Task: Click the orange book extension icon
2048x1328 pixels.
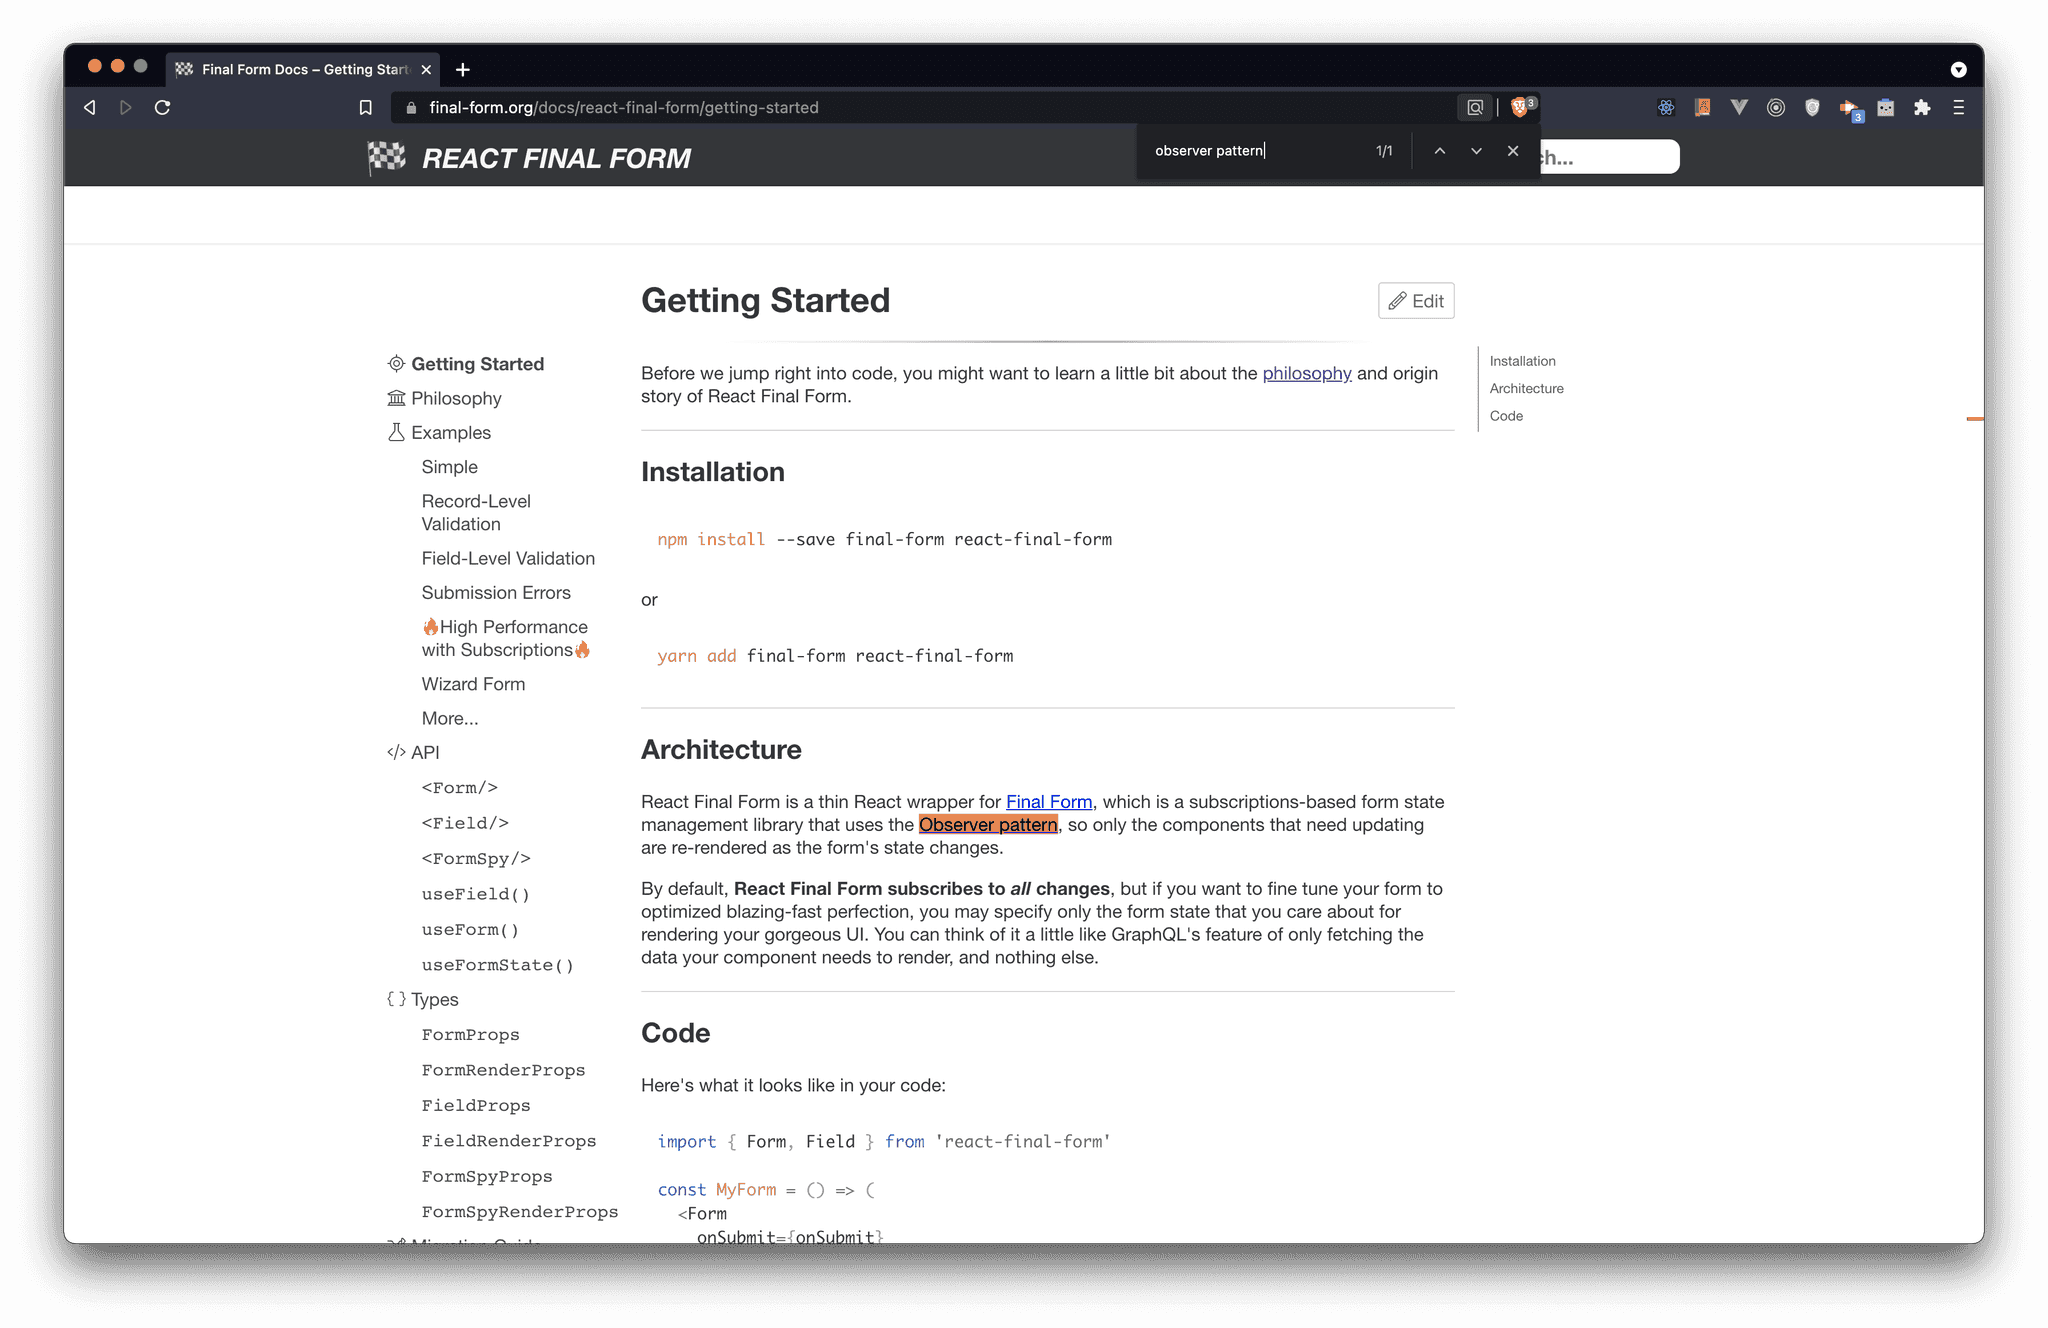Action: 1702,107
